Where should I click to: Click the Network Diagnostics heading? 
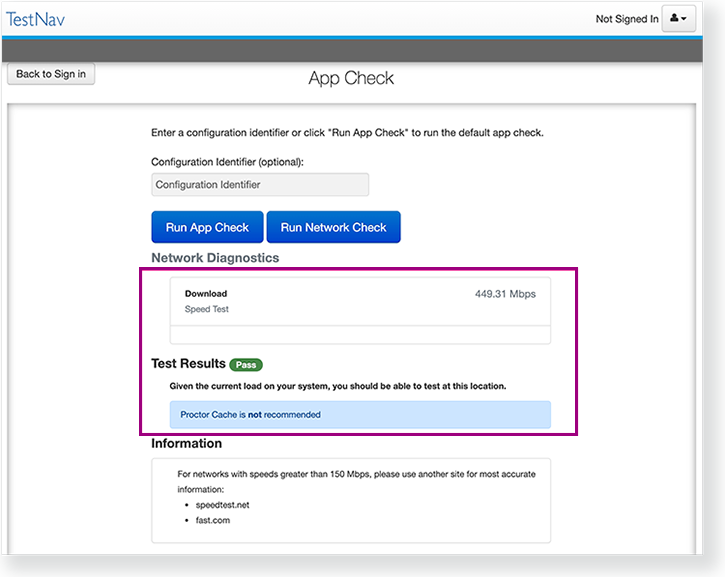tap(215, 258)
